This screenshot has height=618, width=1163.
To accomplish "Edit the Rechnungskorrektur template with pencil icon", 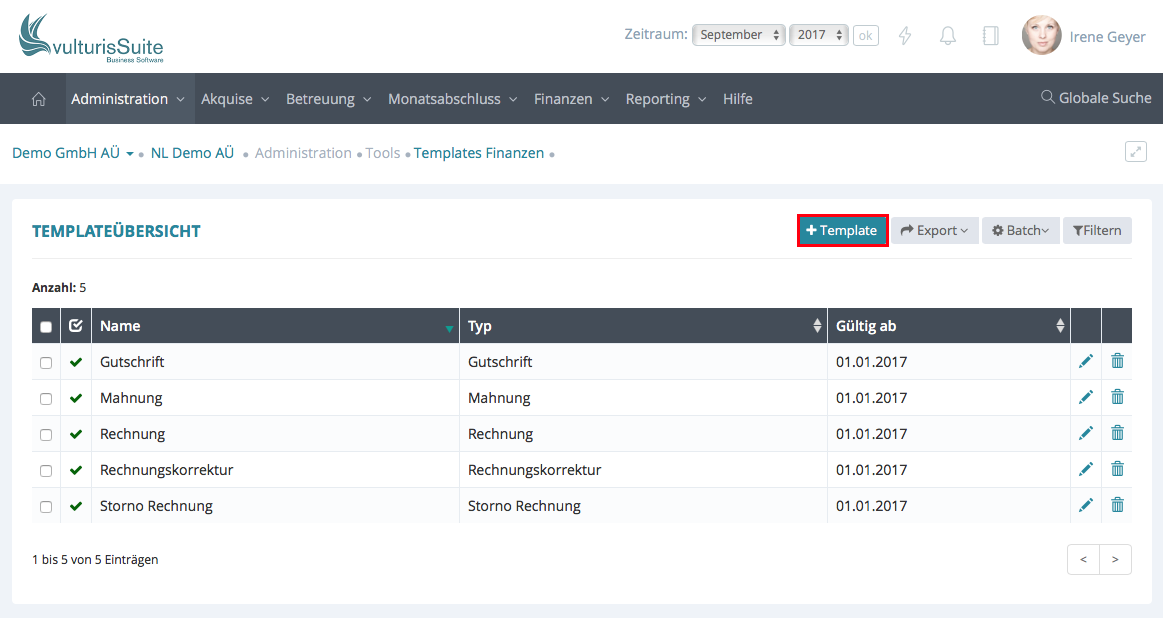I will point(1086,470).
